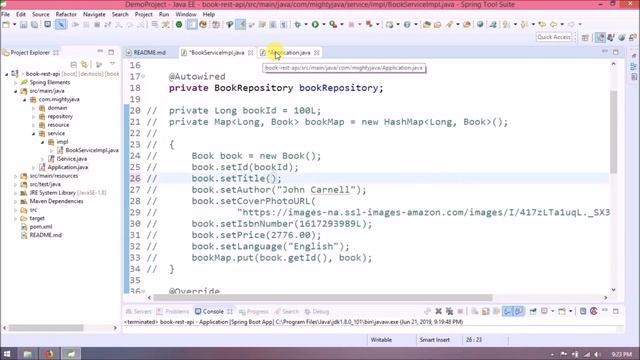Image resolution: width=640 pixels, height=360 pixels.
Task: Expand the src/main/resources folder
Action: [x=16, y=176]
